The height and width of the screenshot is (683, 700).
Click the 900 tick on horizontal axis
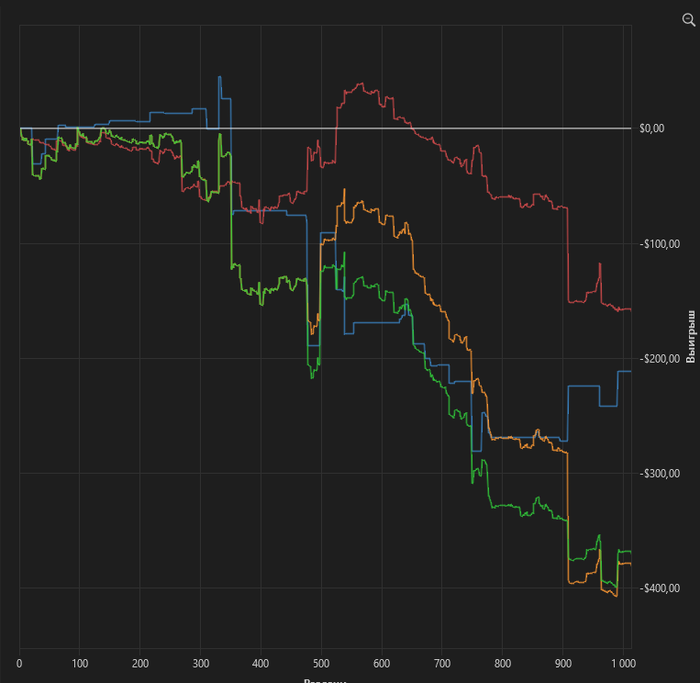[563, 663]
